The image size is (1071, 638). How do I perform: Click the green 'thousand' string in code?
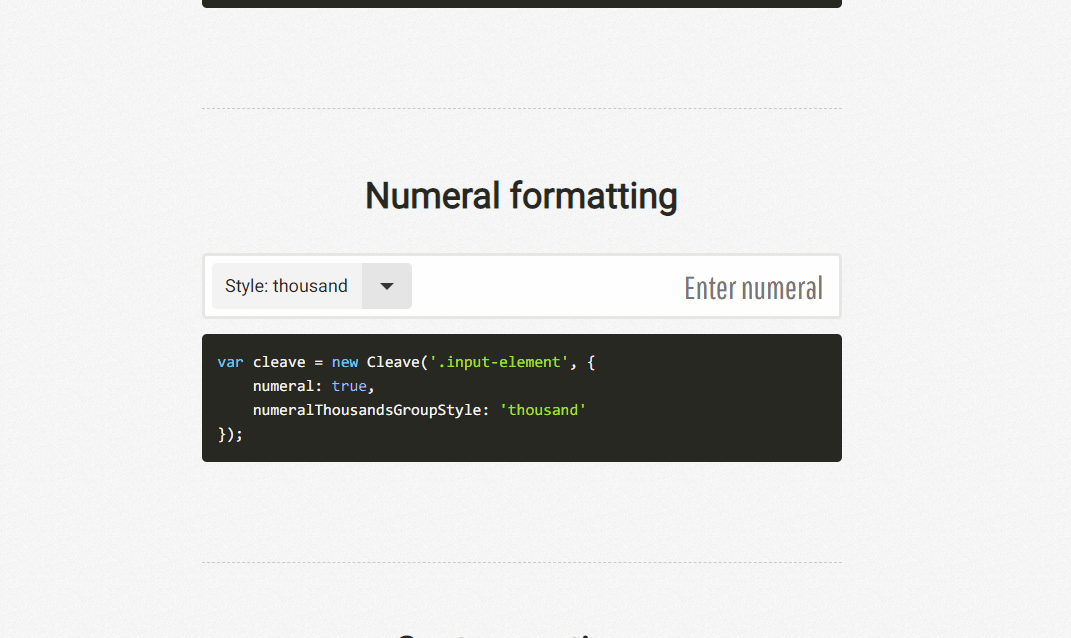(543, 410)
